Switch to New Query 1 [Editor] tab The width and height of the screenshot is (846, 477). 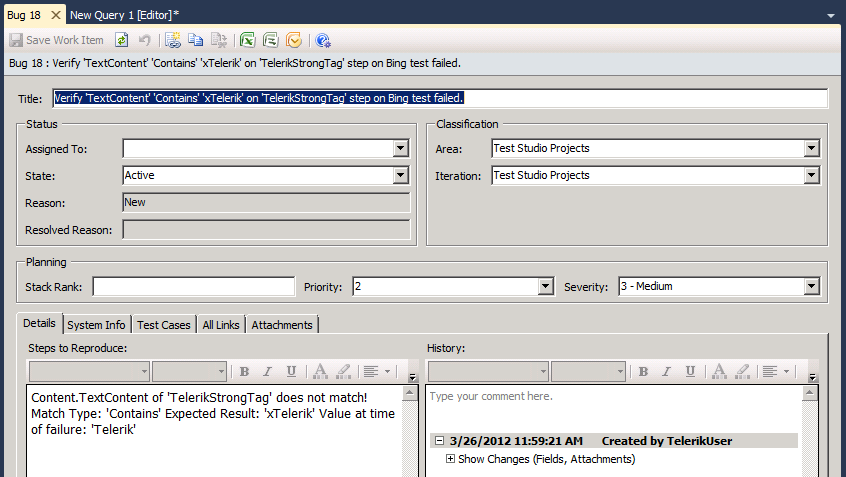(x=125, y=15)
